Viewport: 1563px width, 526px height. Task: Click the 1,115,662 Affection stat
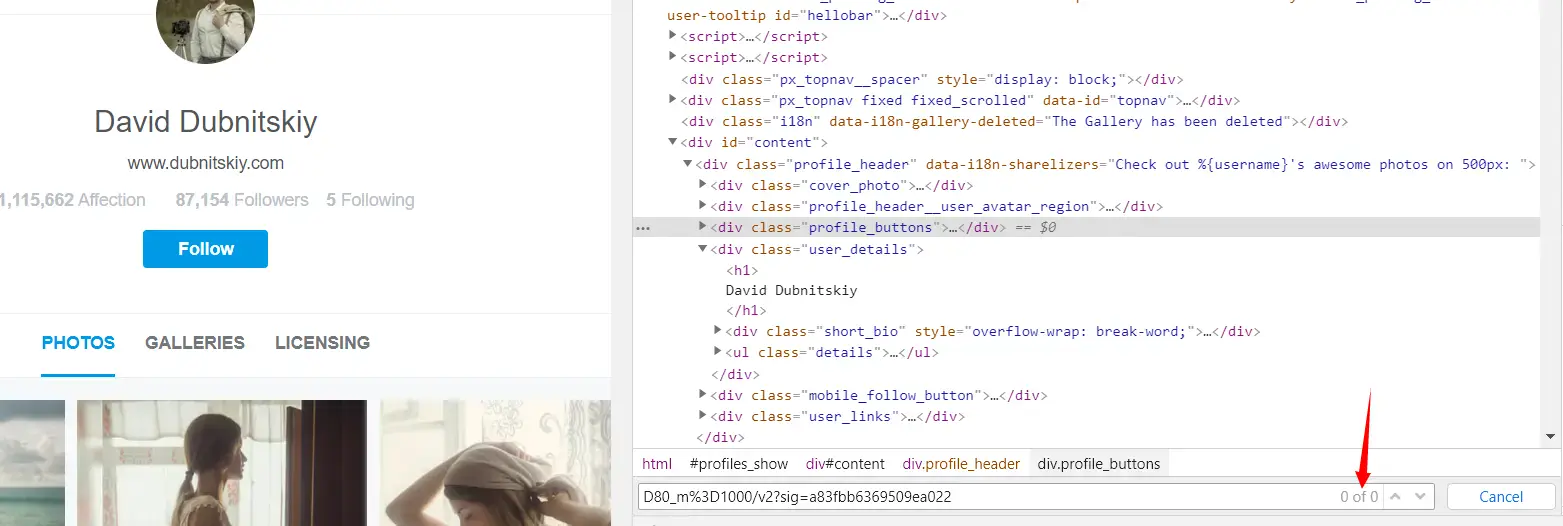(72, 200)
